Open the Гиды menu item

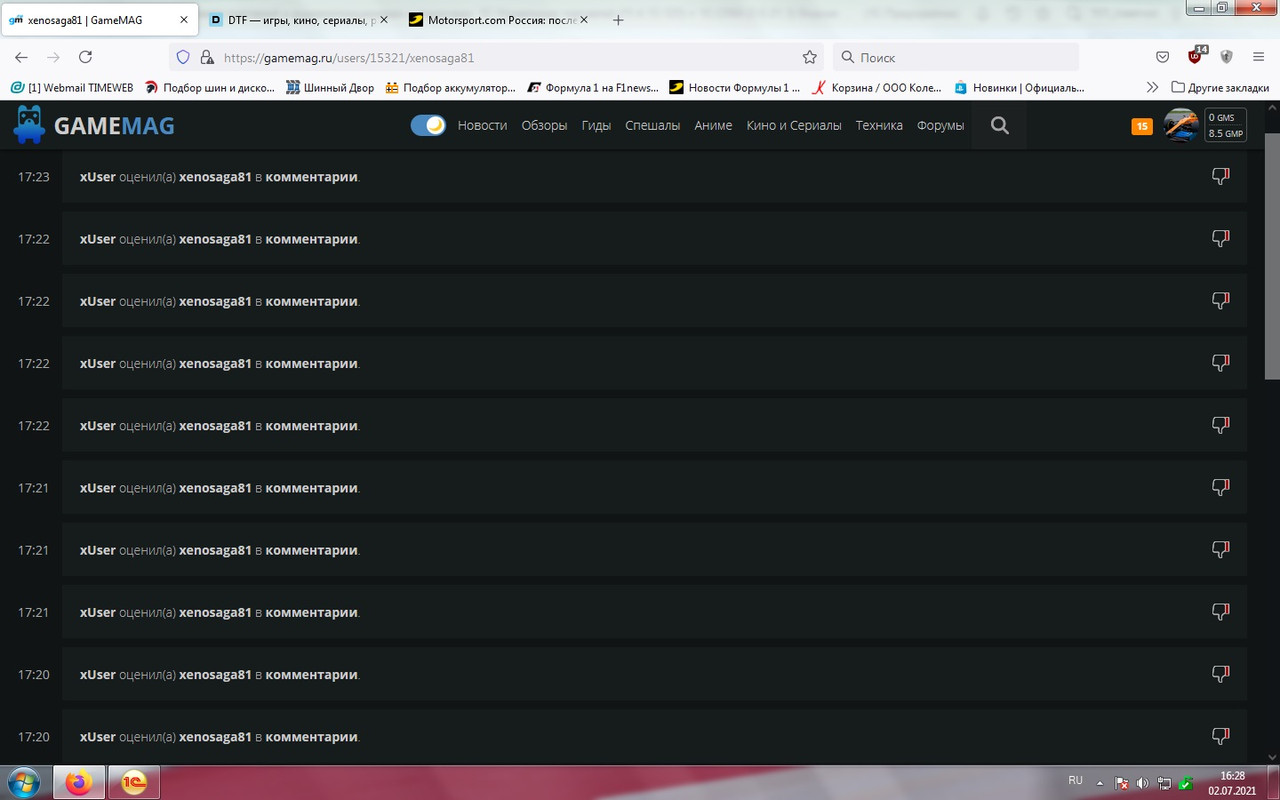click(x=596, y=125)
